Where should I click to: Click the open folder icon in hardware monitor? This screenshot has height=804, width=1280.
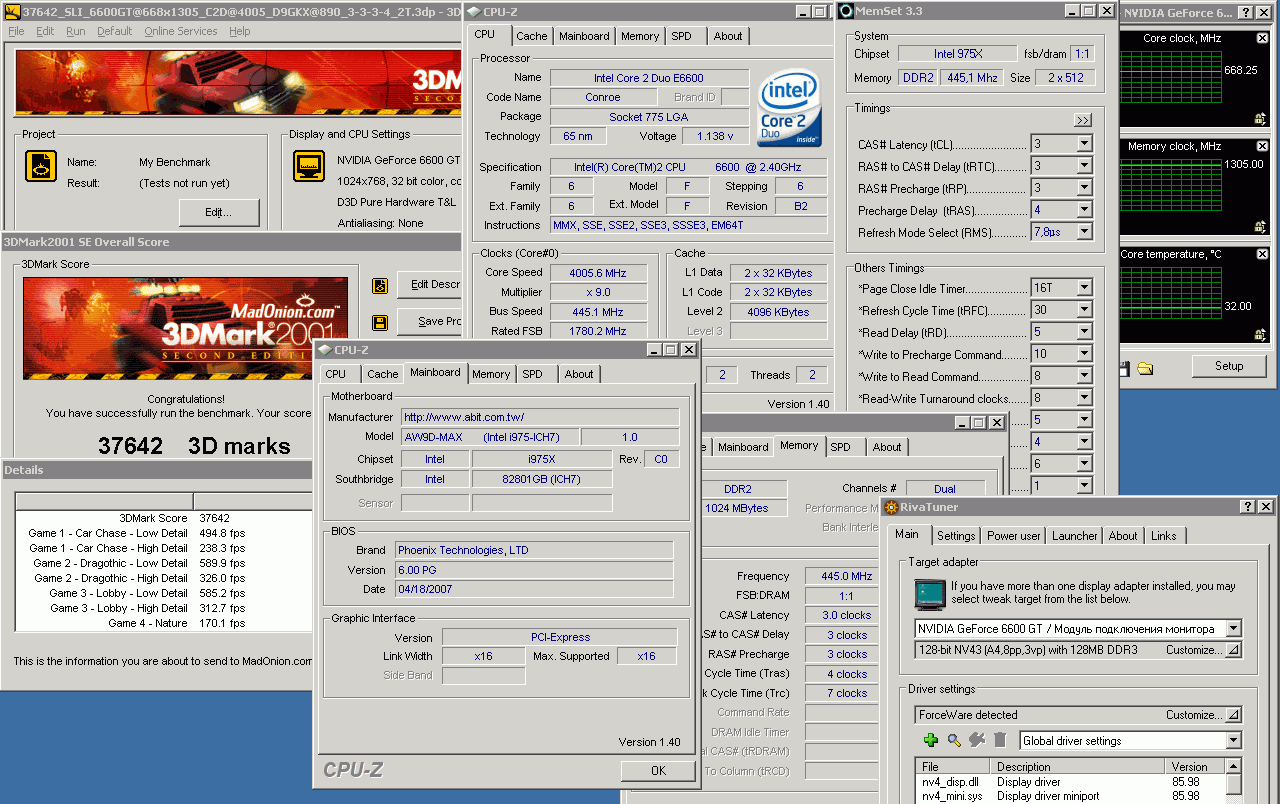coord(1145,368)
